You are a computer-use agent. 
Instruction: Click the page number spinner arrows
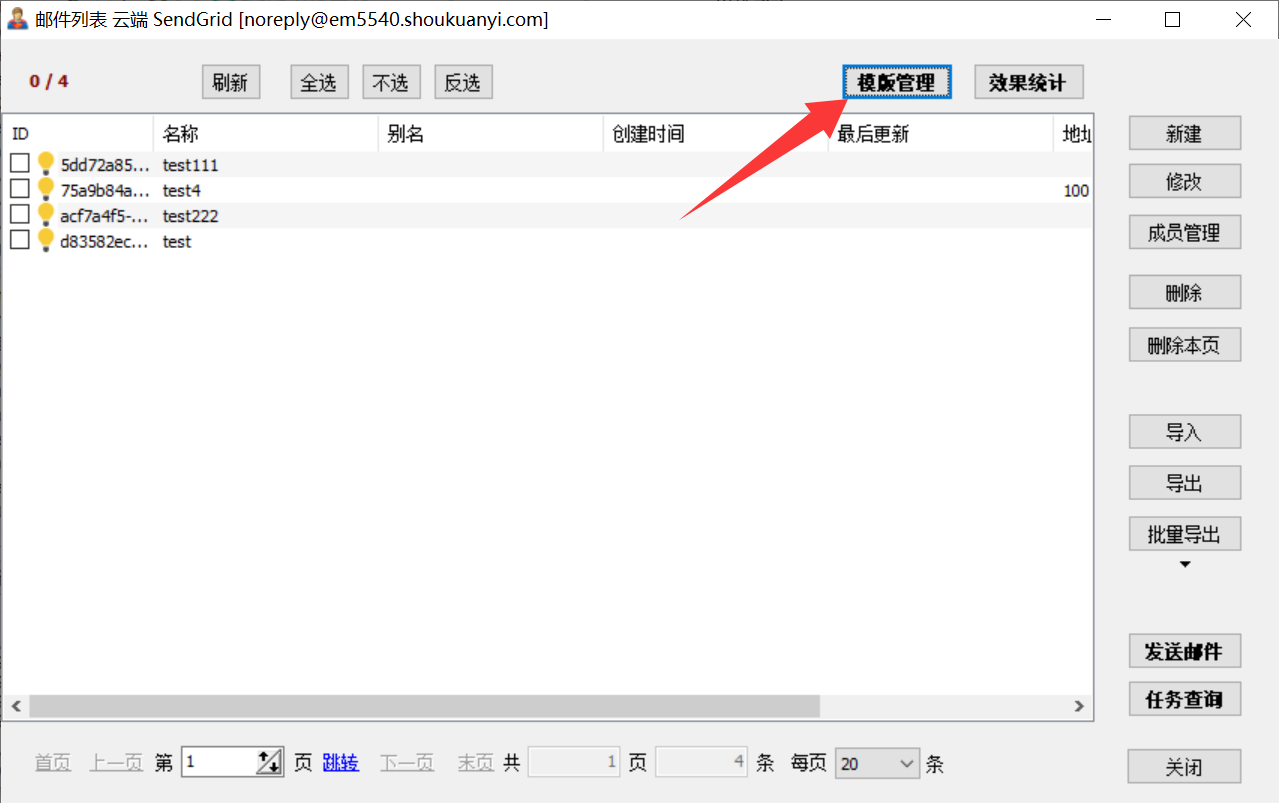click(x=269, y=763)
